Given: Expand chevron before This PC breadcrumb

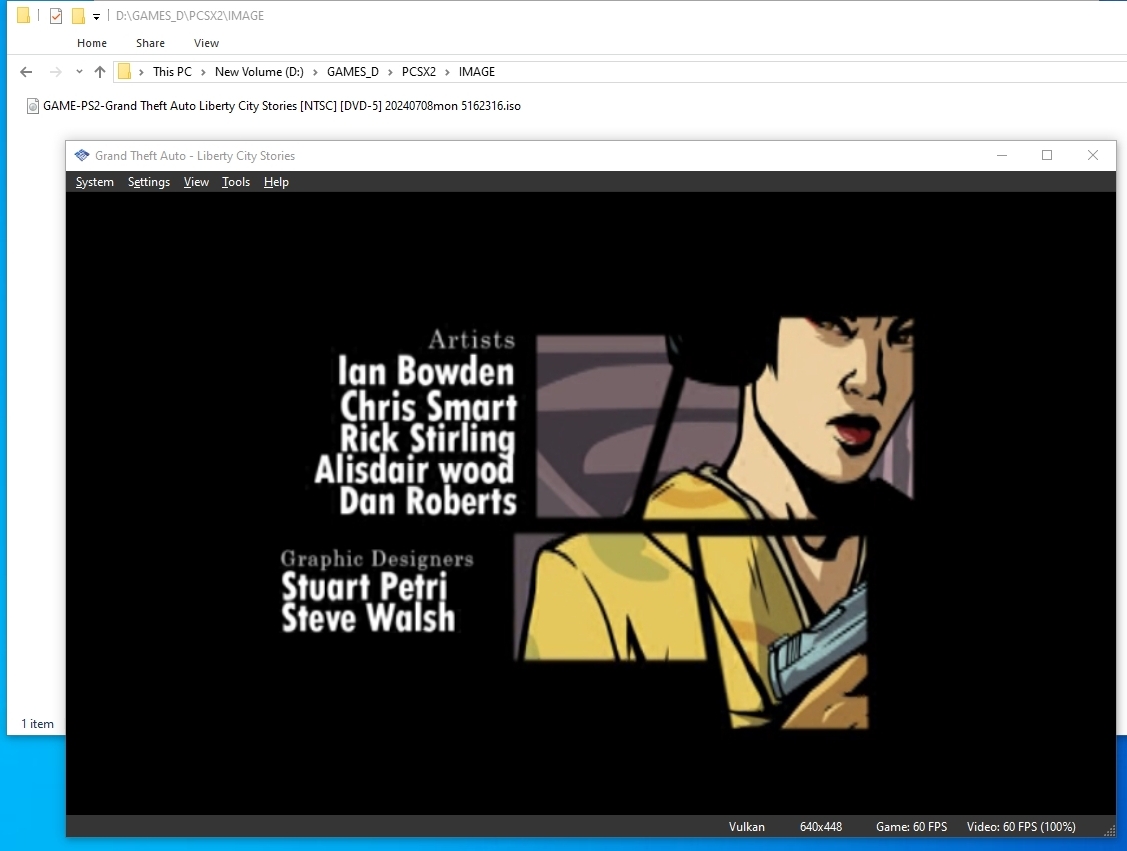Looking at the screenshot, I should coord(142,72).
